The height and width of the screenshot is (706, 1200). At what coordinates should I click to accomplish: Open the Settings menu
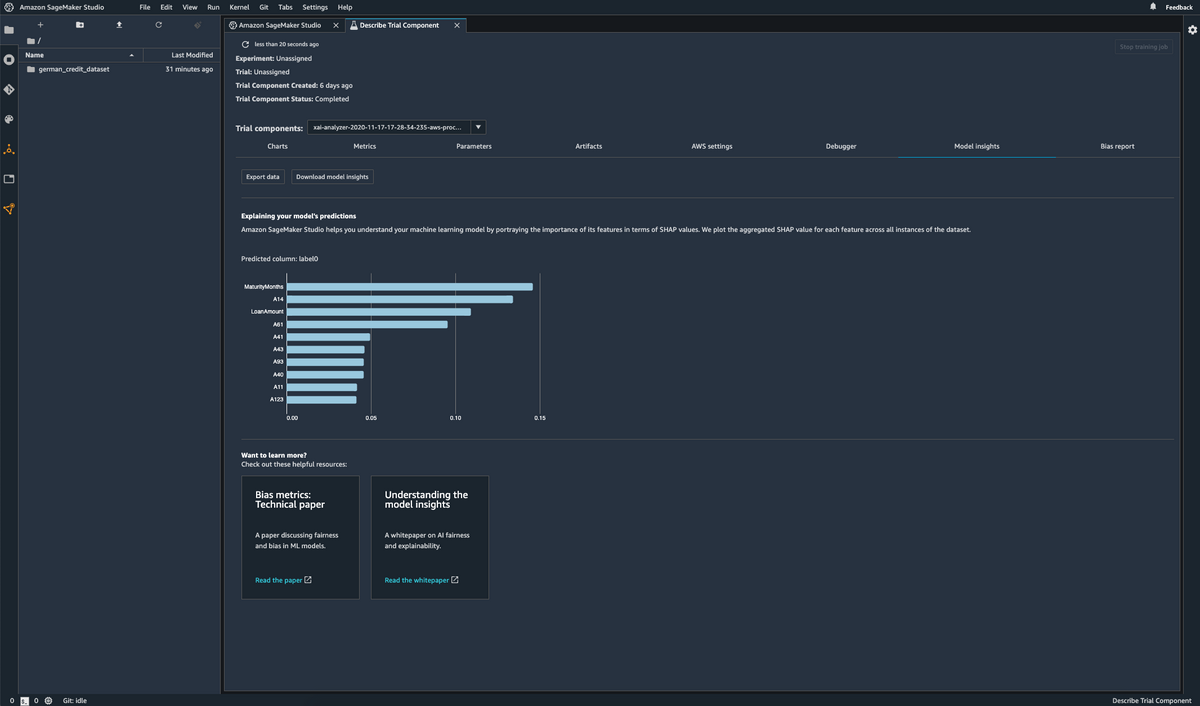coord(315,7)
